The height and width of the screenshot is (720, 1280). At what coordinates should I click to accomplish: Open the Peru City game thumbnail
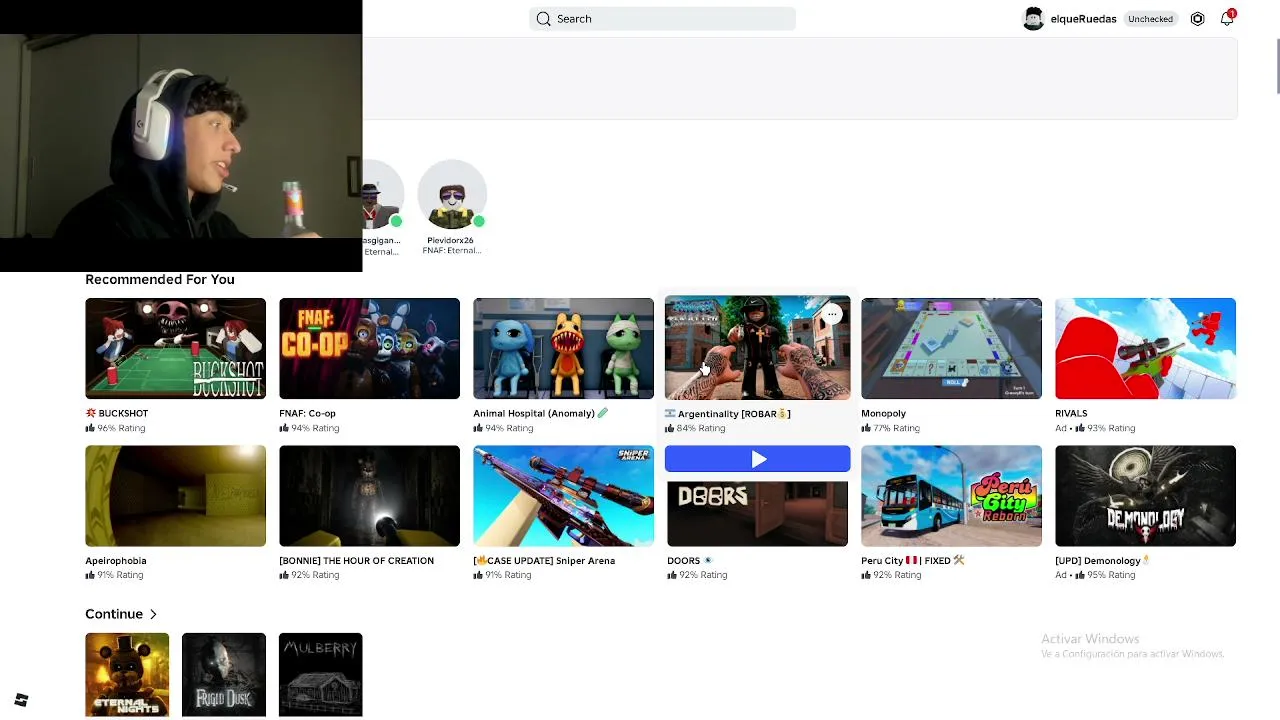tap(951, 496)
